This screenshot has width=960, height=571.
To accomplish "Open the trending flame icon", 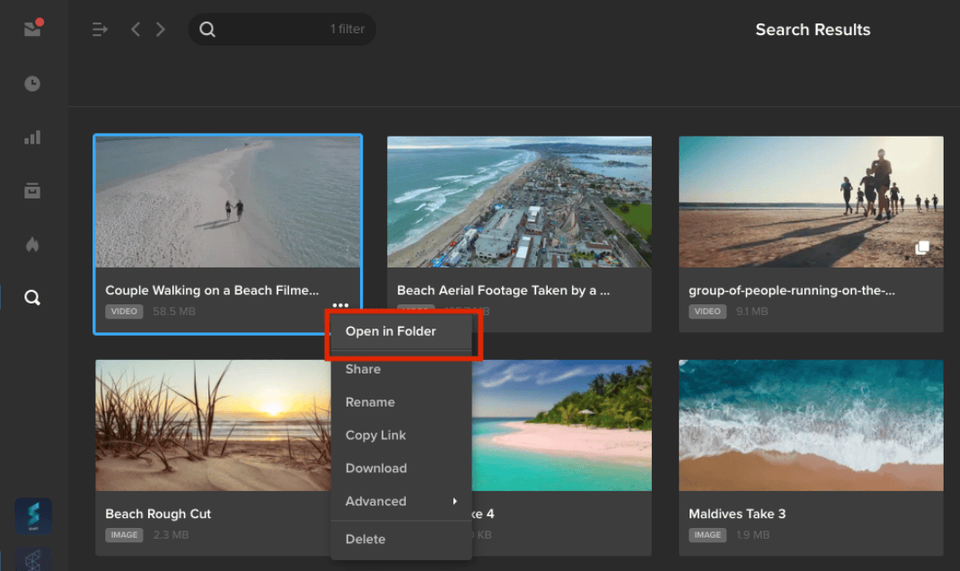I will point(32,244).
